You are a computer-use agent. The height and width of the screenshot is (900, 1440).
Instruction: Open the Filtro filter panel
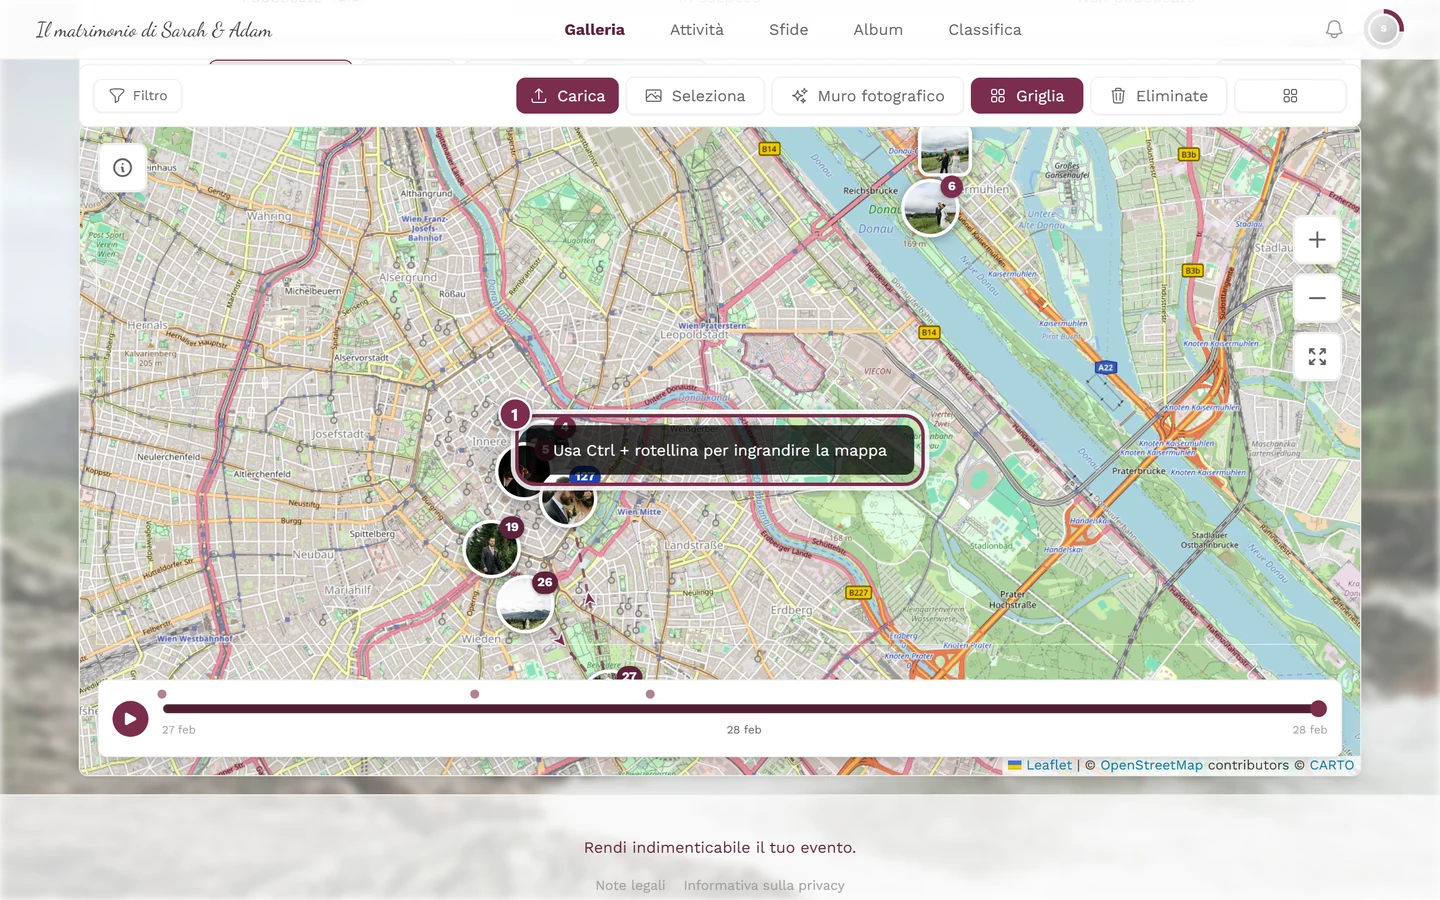click(x=138, y=96)
